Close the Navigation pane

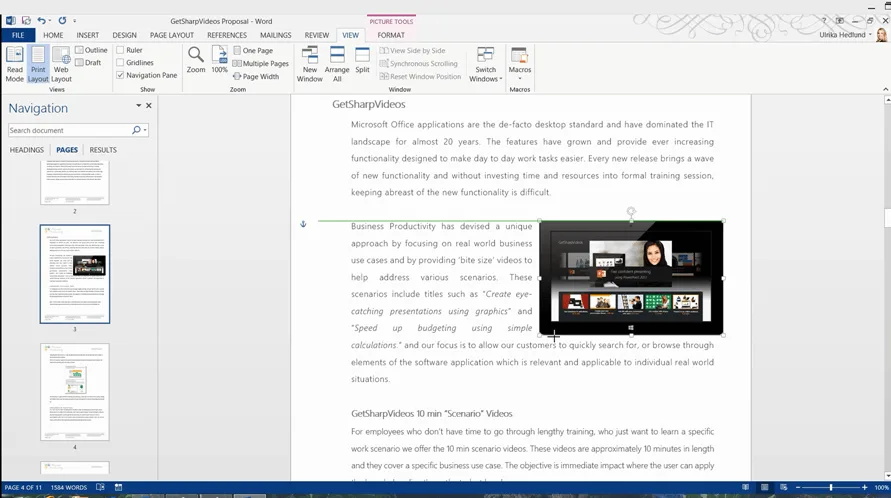click(x=149, y=106)
